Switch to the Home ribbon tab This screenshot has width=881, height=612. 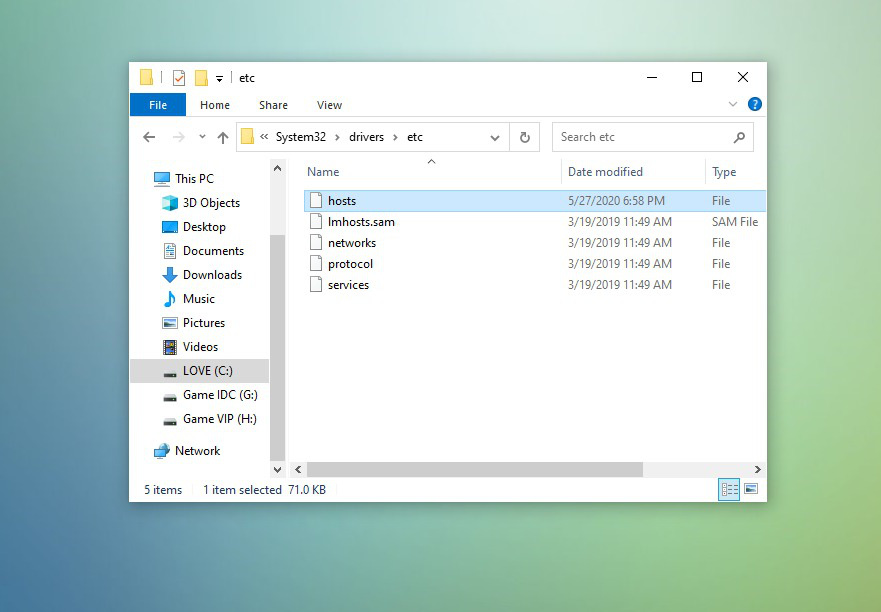[215, 105]
